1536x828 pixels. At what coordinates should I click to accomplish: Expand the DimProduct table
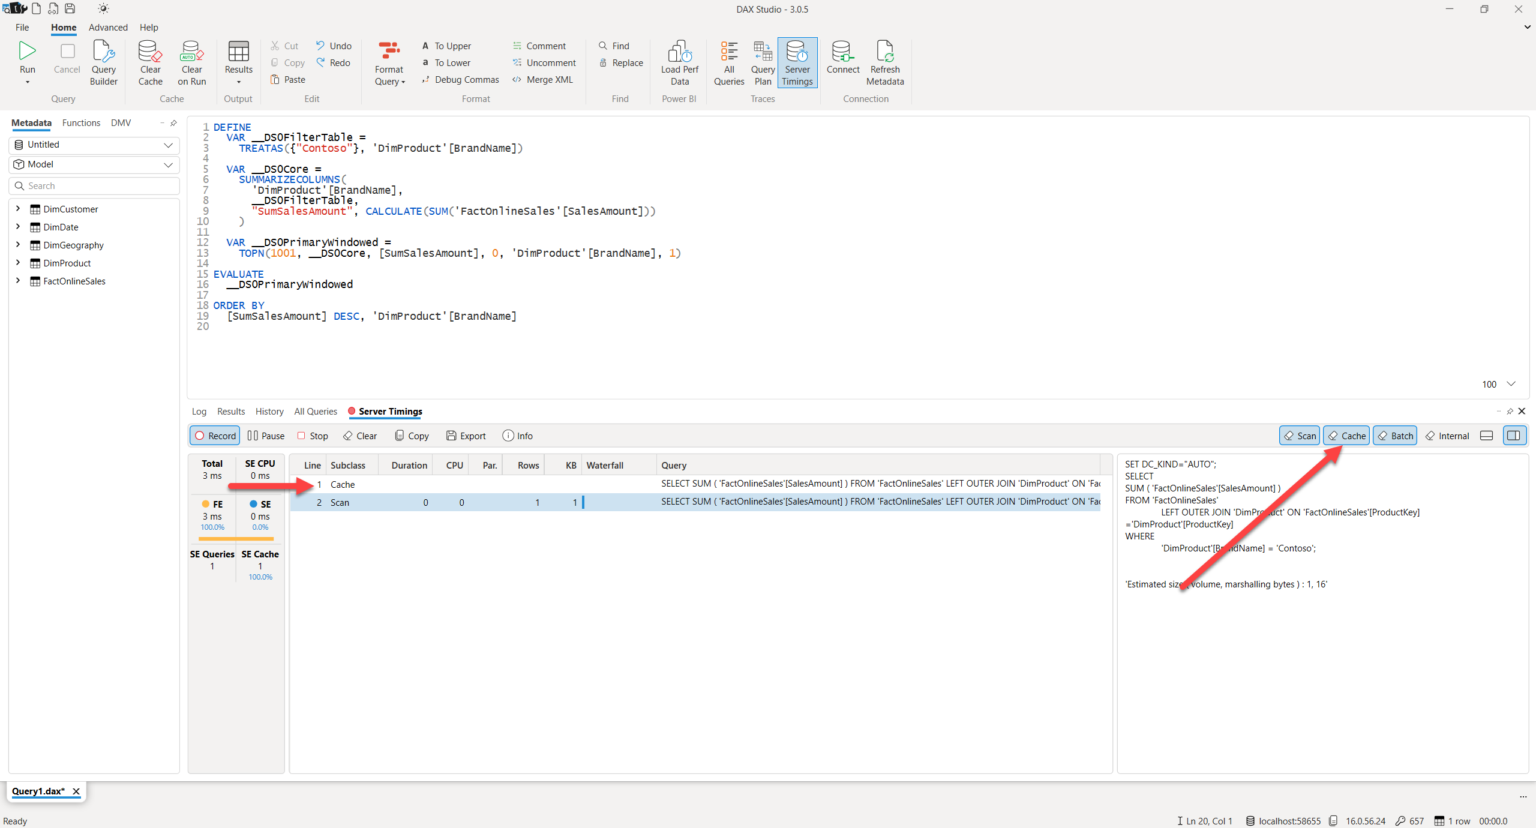tap(18, 263)
